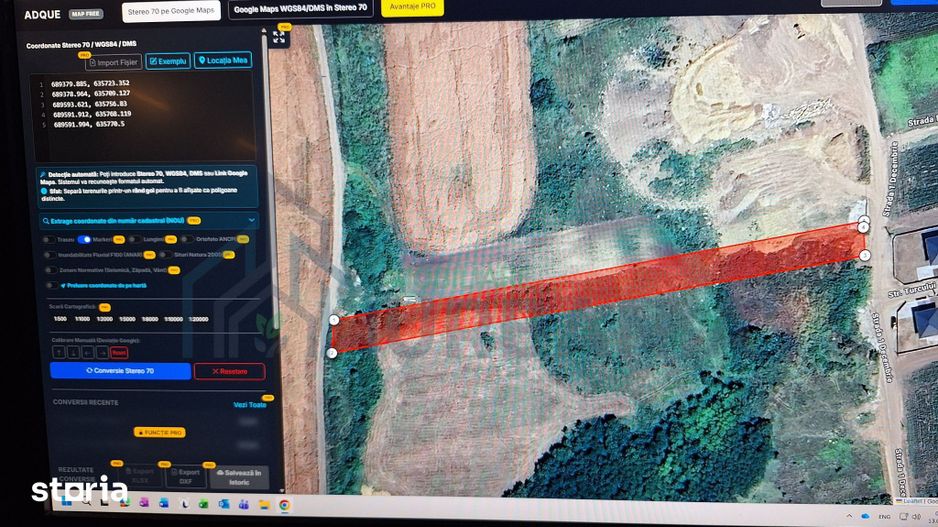Image resolution: width=938 pixels, height=527 pixels.
Task: Run Conversie Stereo 70
Action: pos(120,371)
